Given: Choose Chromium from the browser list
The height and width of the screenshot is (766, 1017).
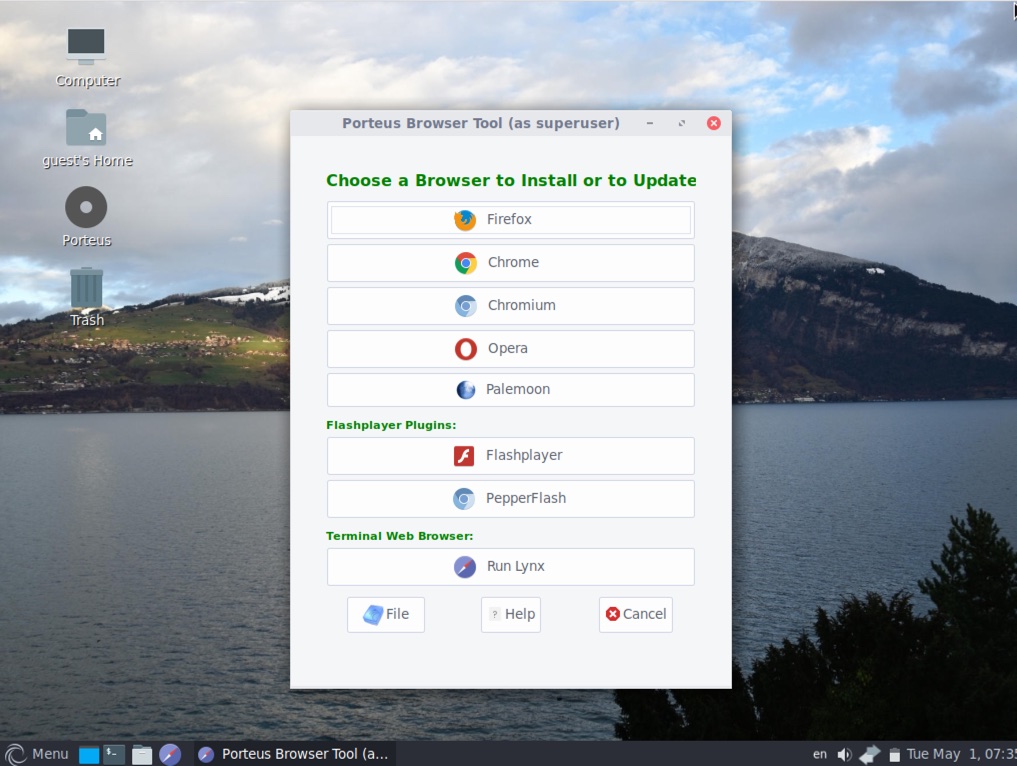Looking at the screenshot, I should (510, 305).
